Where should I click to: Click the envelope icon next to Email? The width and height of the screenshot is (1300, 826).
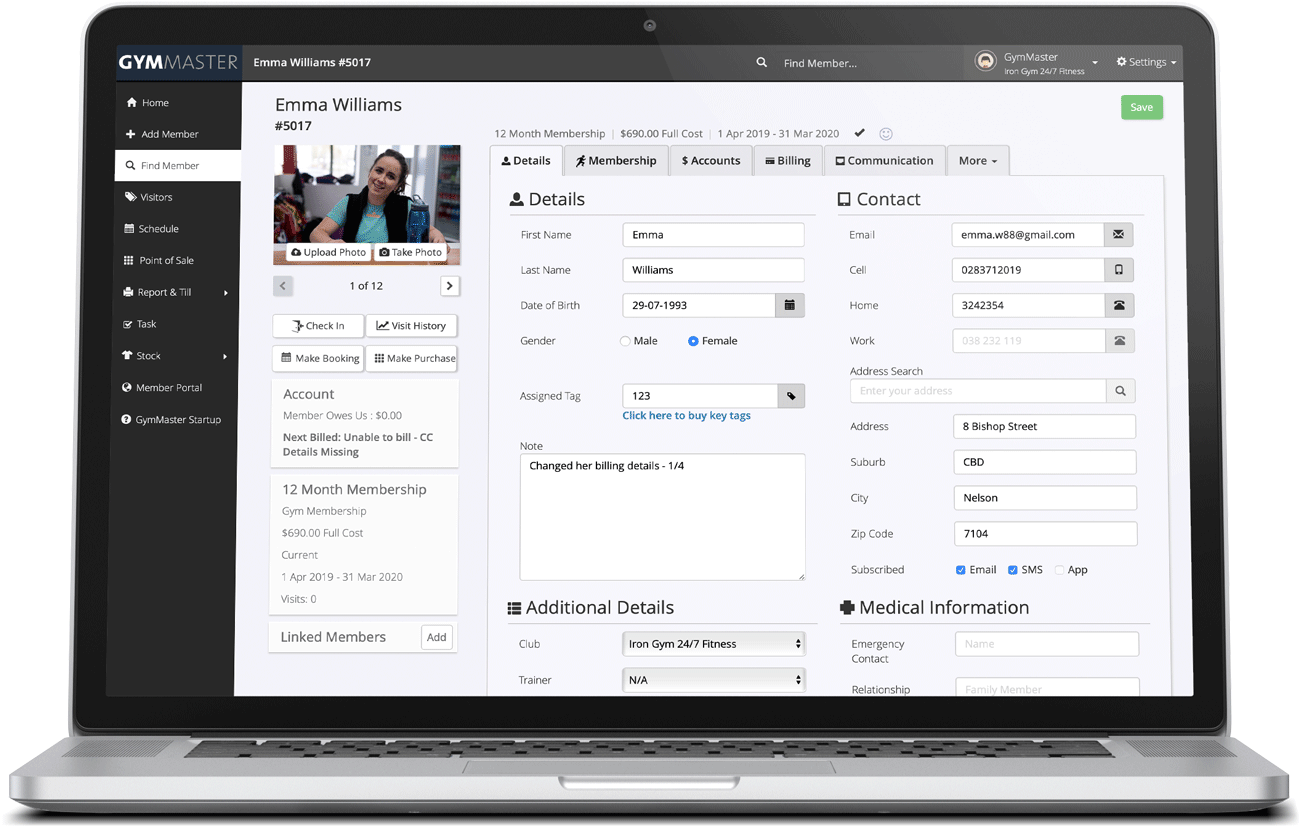1119,234
